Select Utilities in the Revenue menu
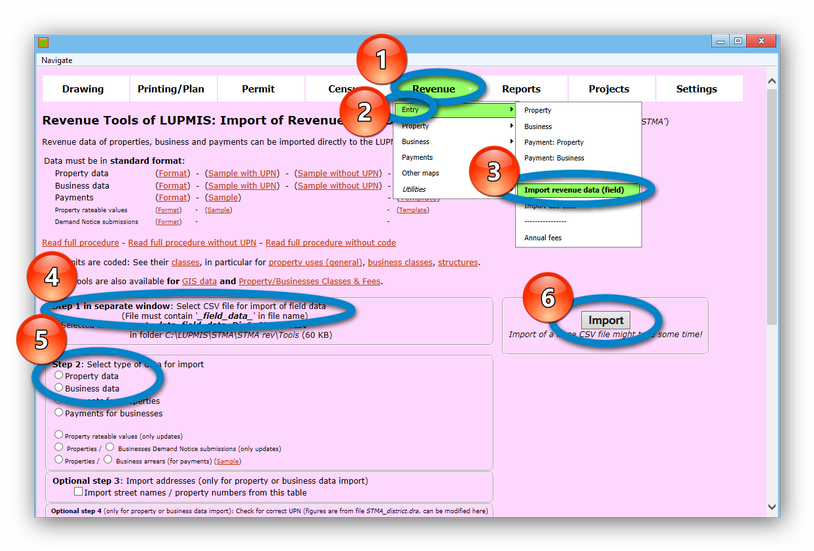The width and height of the screenshot is (814, 551). 414,189
